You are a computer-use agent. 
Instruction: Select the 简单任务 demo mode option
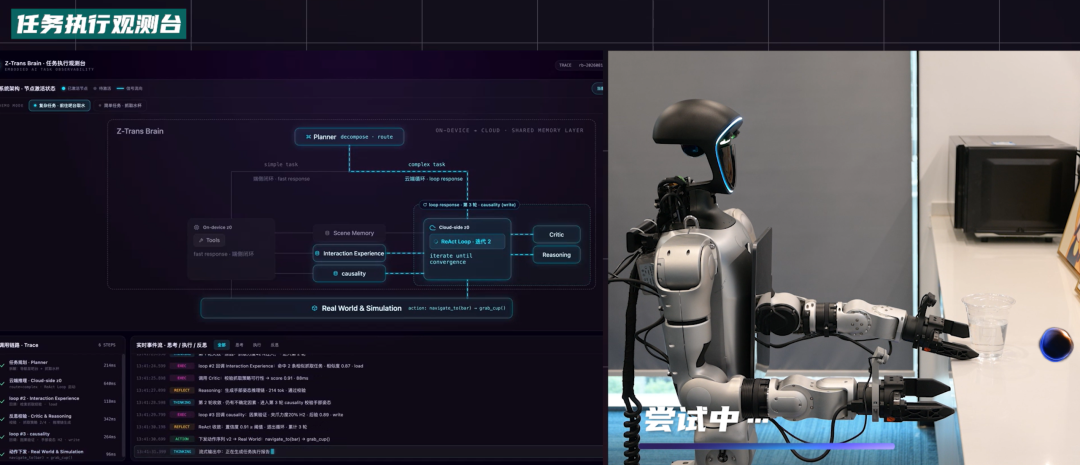coord(121,105)
